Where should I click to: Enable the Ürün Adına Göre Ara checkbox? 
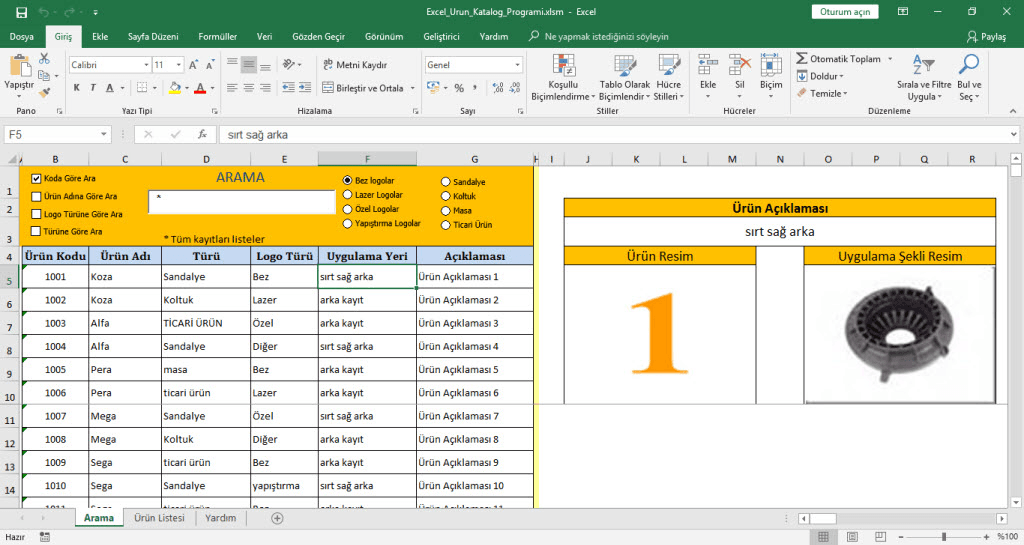37,196
